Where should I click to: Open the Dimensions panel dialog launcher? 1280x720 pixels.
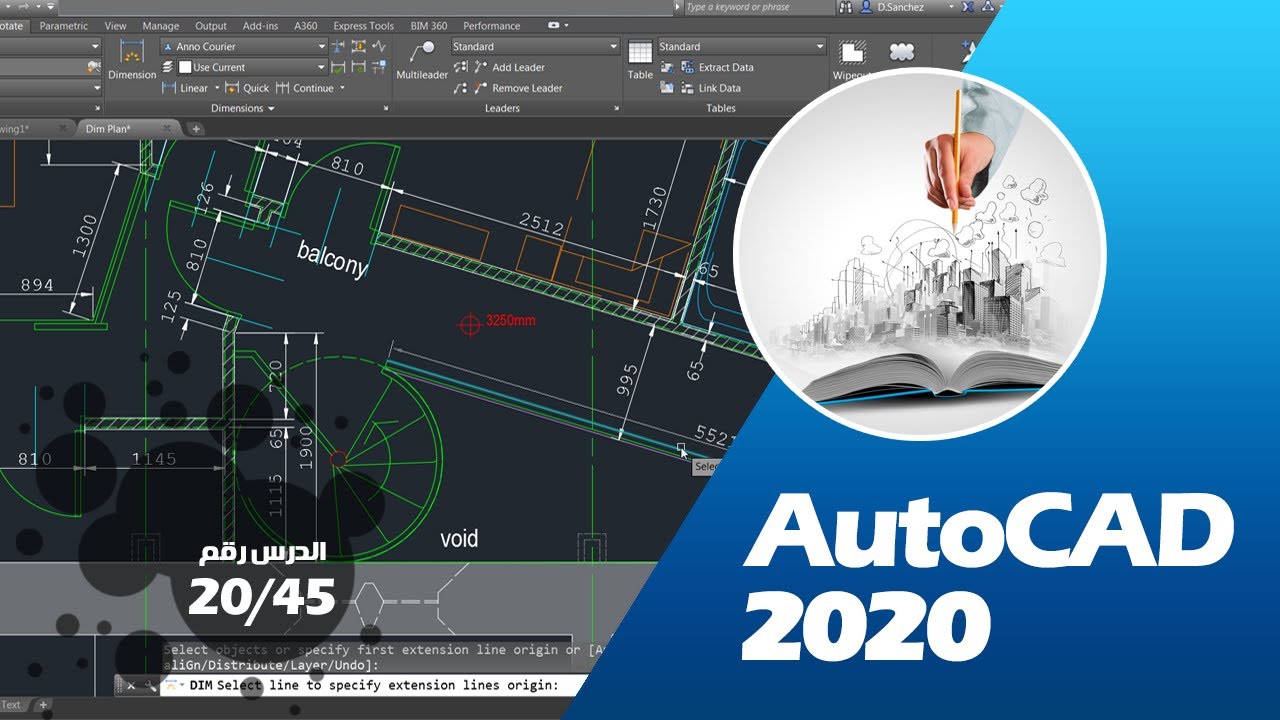coord(384,108)
